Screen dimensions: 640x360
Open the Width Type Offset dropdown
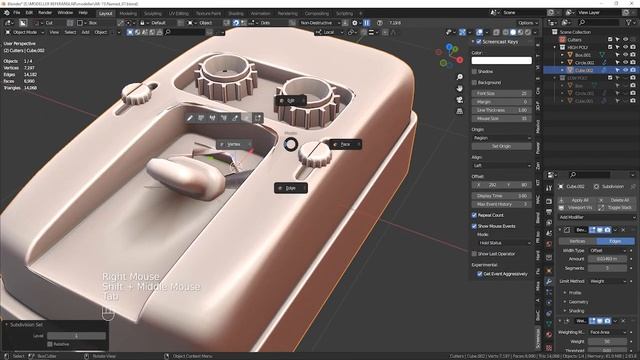pos(608,251)
